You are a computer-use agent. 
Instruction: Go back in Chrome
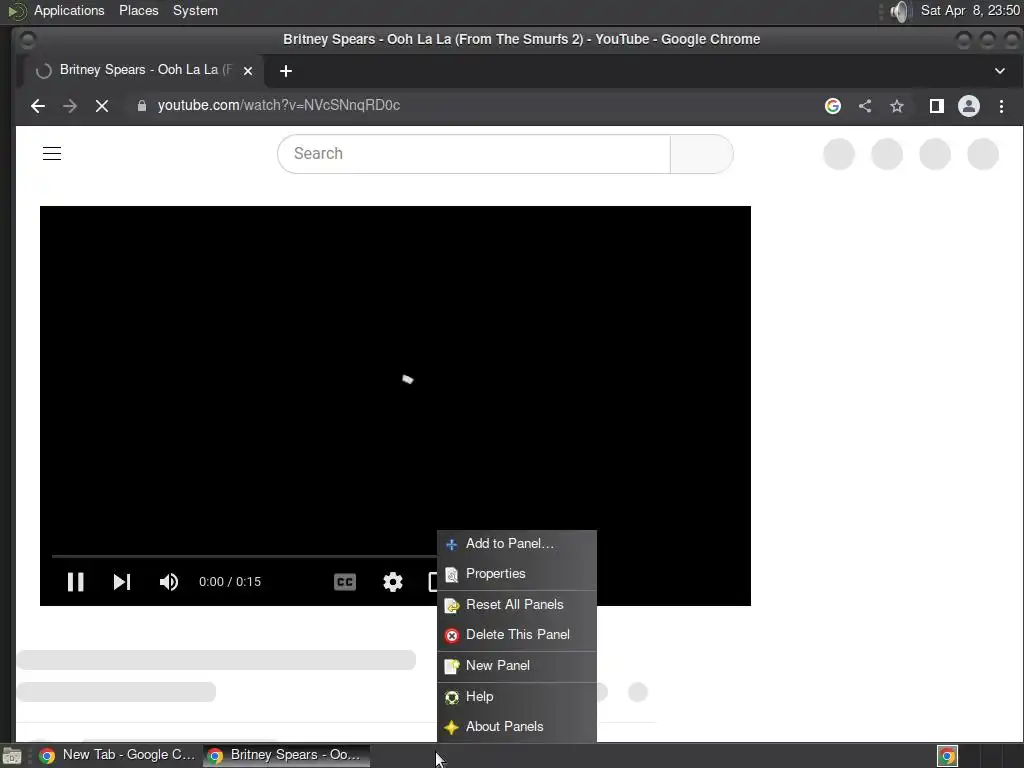coord(38,106)
